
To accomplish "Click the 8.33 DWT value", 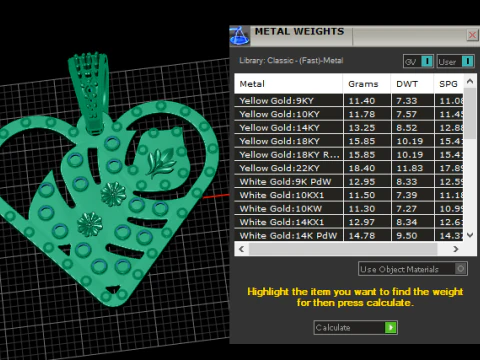I will 406,182.
